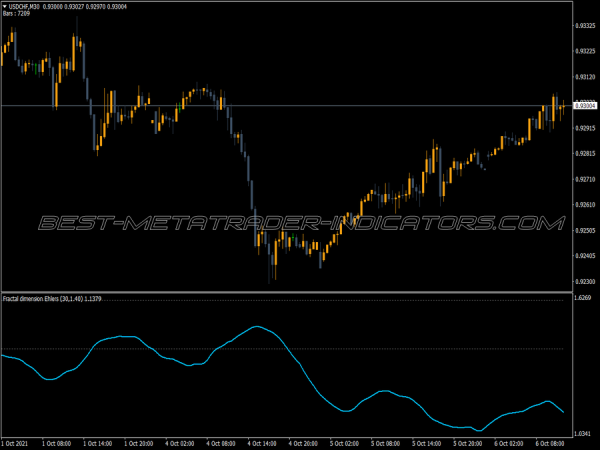The width and height of the screenshot is (600, 450).
Task: Click the '5 Oct 20:00' time axis label
Action: coord(468,443)
